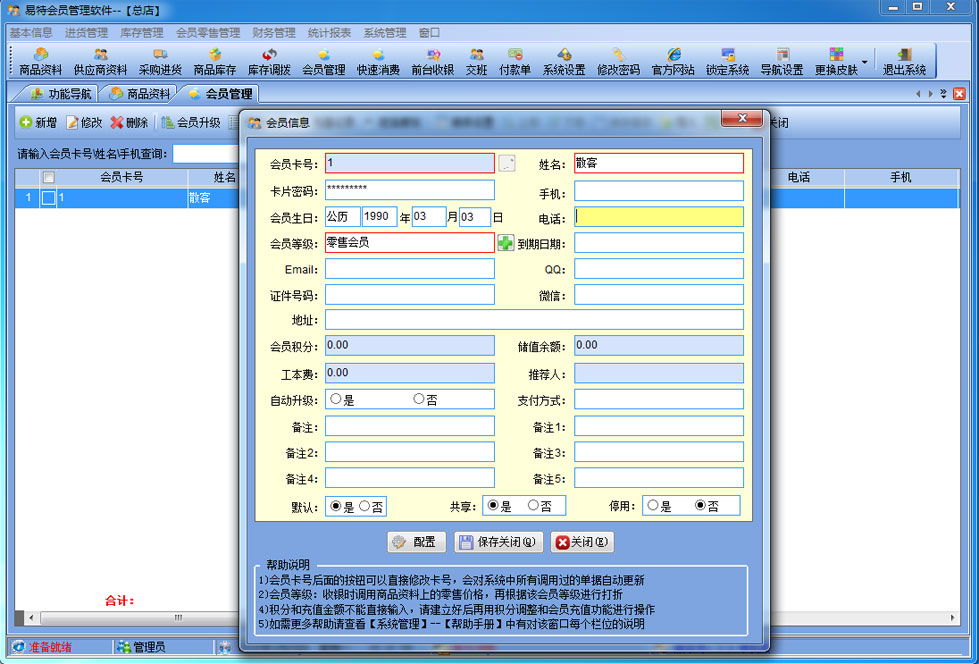979x664 pixels.
Task: Open the 财务管理 menu
Action: point(273,33)
